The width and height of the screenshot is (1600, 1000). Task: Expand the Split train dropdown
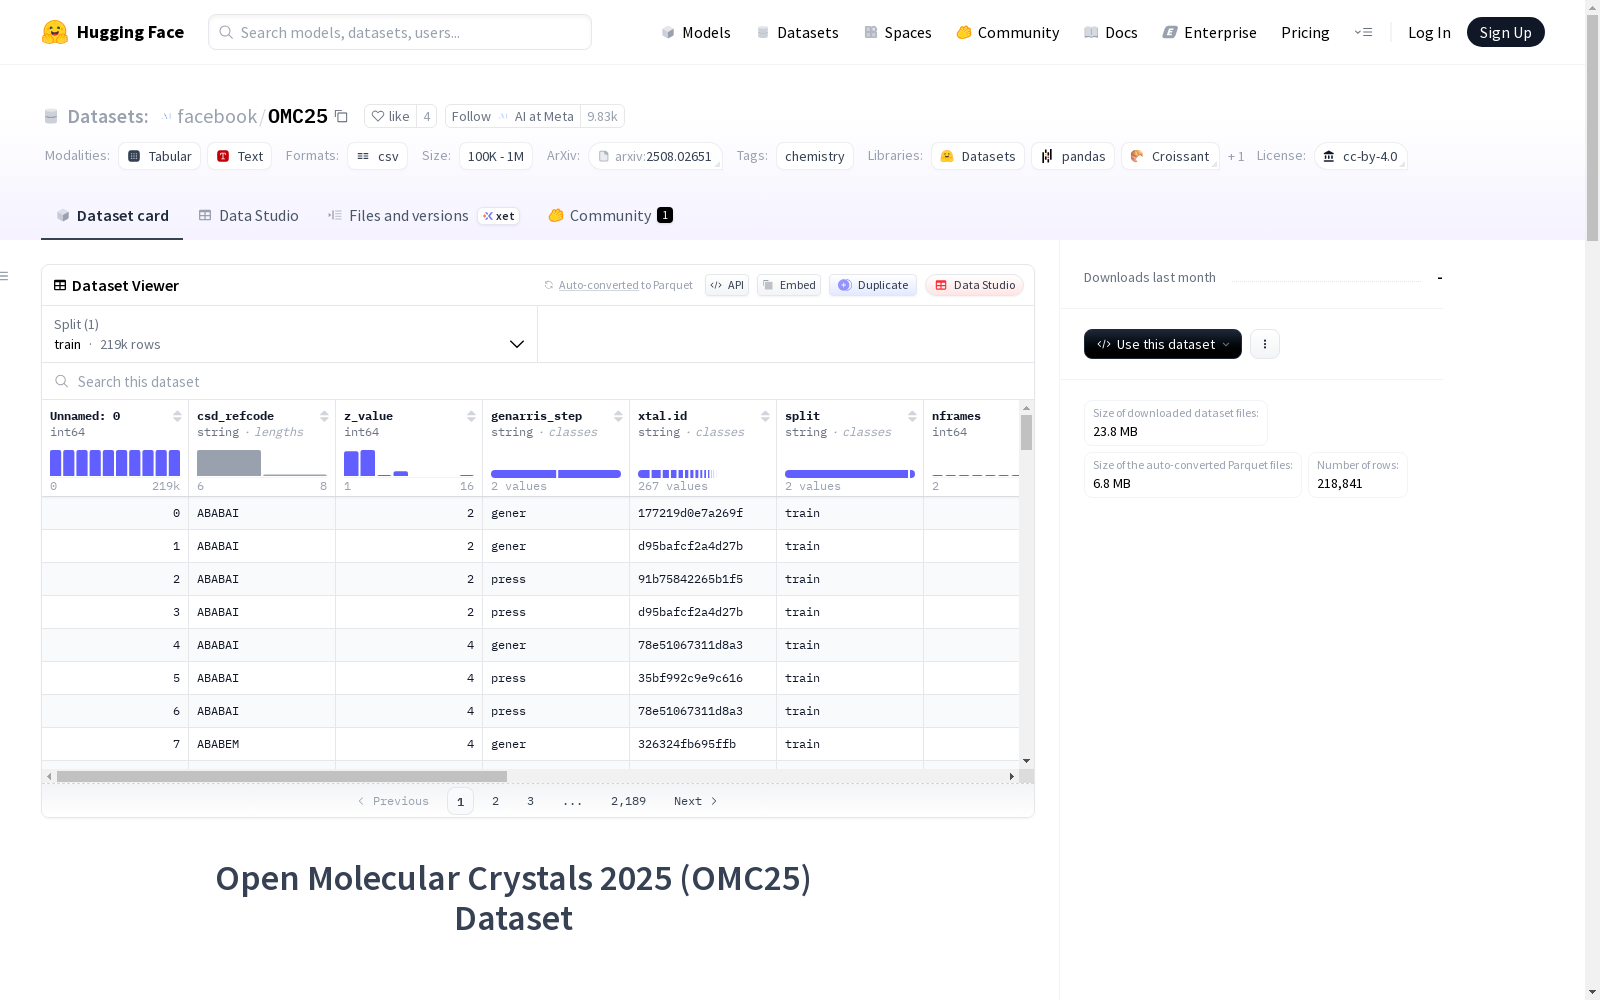coord(289,334)
